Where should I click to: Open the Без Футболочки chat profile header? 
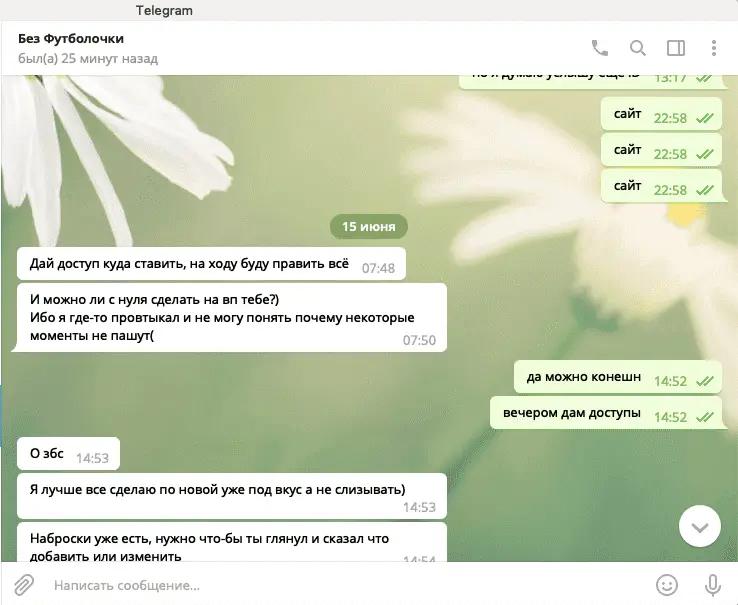[x=71, y=39]
